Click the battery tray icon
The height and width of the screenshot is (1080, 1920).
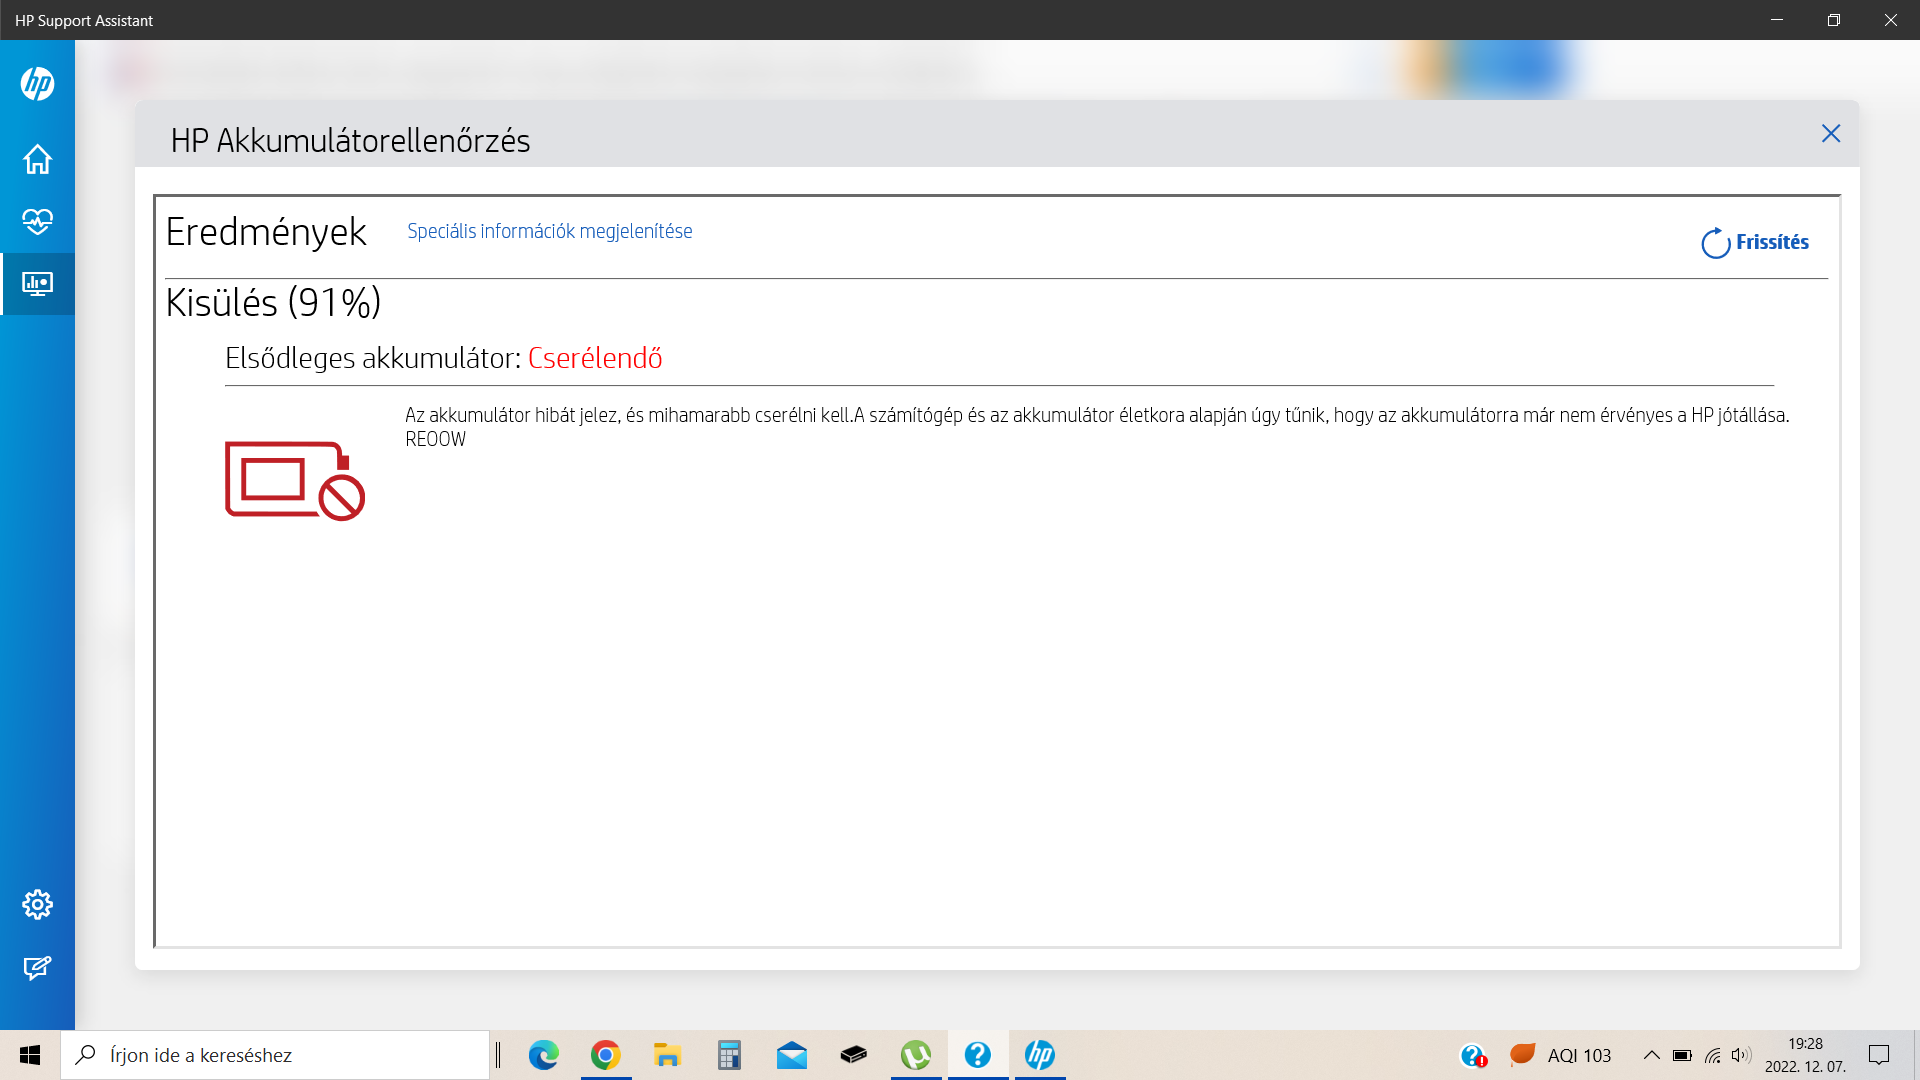1682,1055
